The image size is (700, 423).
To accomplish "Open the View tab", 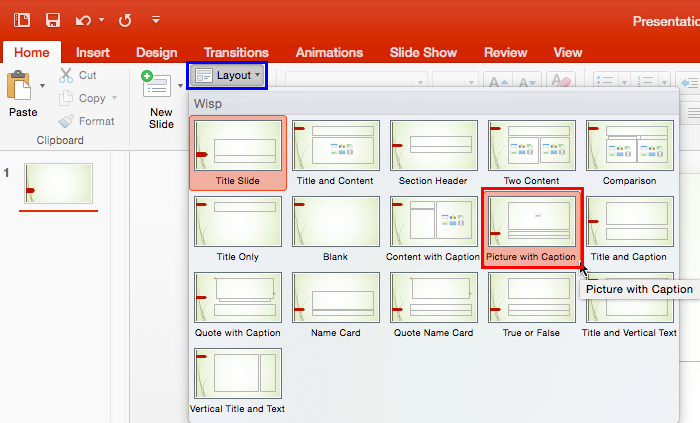I will pos(568,53).
